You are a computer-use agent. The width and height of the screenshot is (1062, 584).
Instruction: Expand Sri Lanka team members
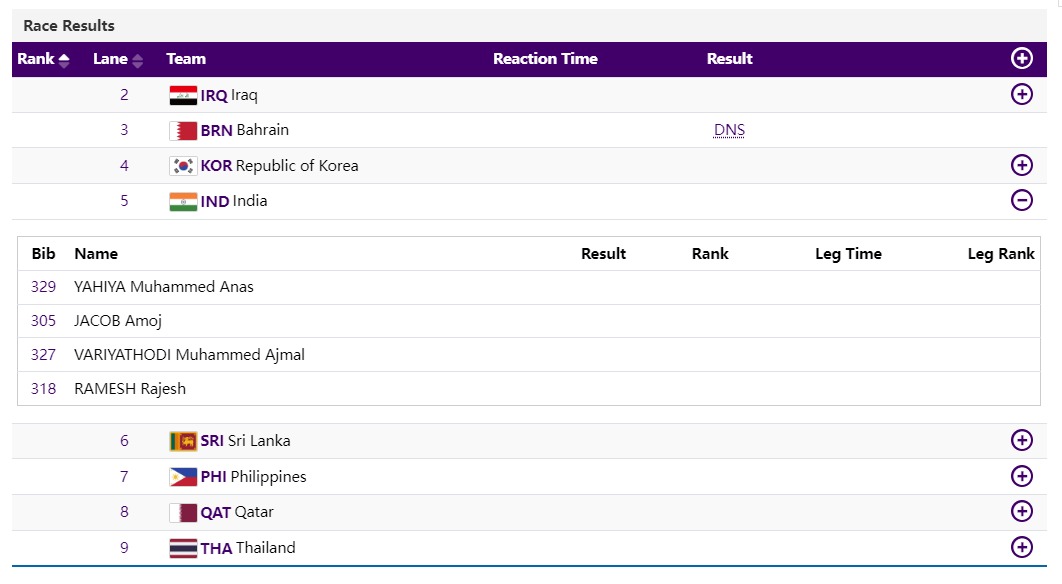[x=1021, y=441]
